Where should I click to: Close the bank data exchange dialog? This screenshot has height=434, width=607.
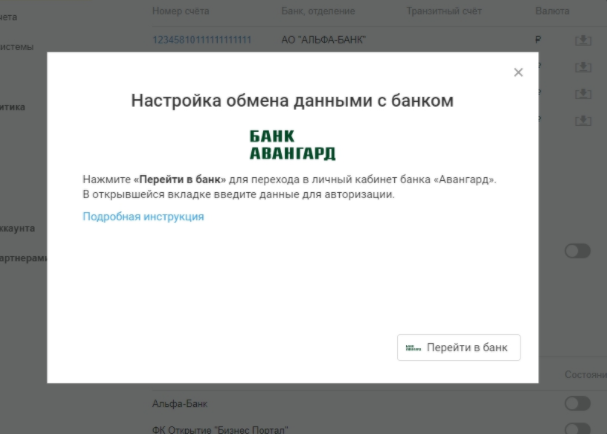(x=518, y=72)
